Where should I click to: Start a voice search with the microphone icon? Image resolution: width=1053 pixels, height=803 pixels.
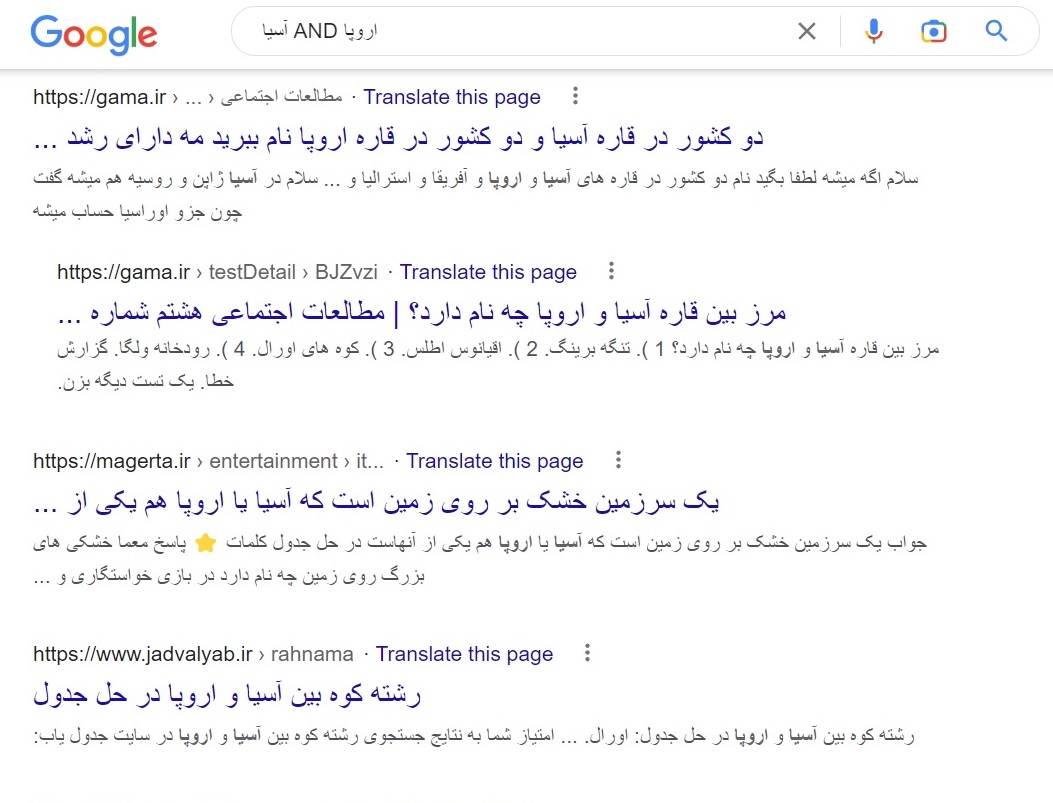(x=873, y=31)
